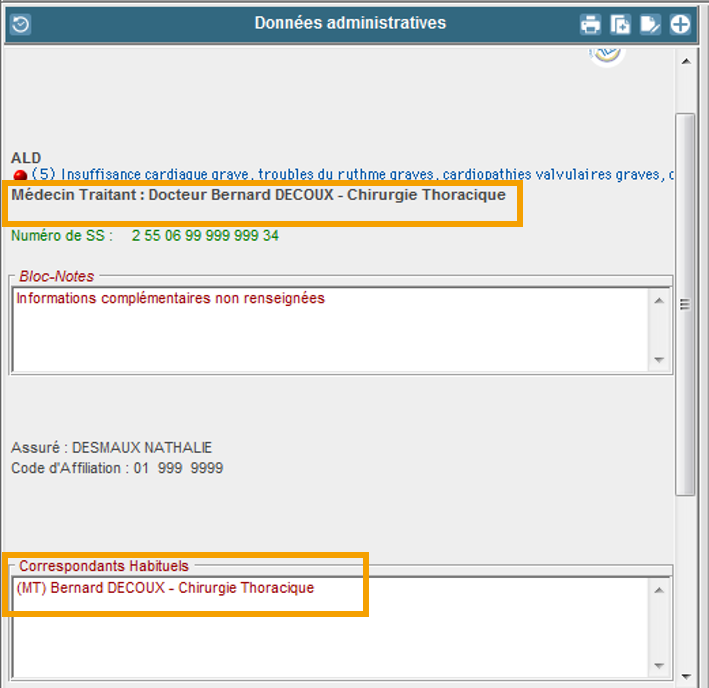Select (MT) Bernard DECOUX correspondent entry
This screenshot has width=709, height=688.
pyautogui.click(x=165, y=588)
